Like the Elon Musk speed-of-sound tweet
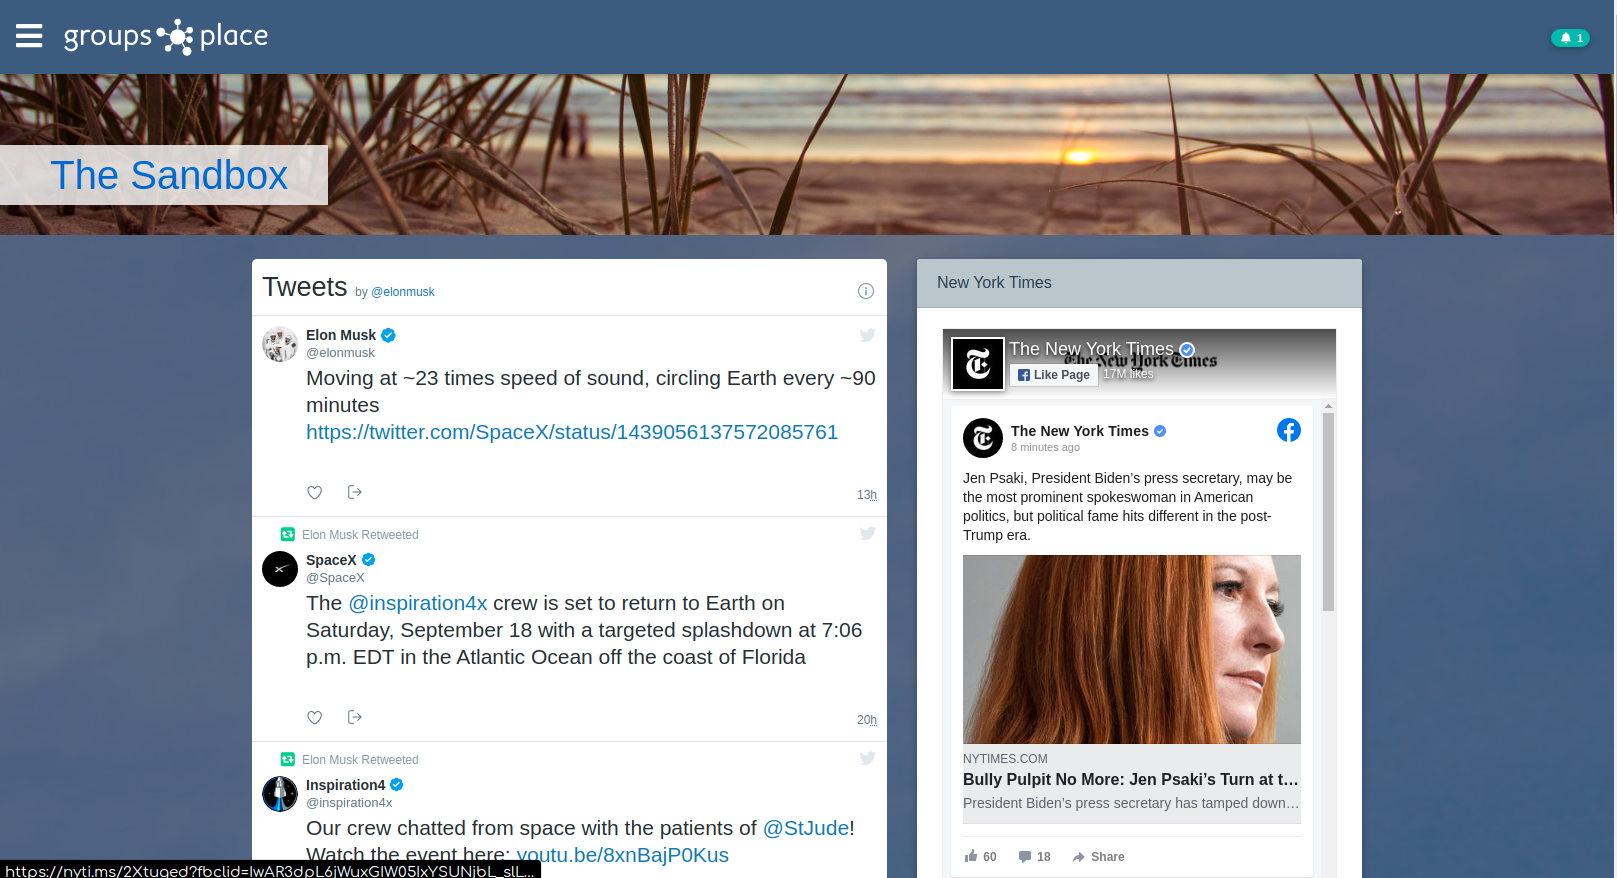 coord(314,492)
